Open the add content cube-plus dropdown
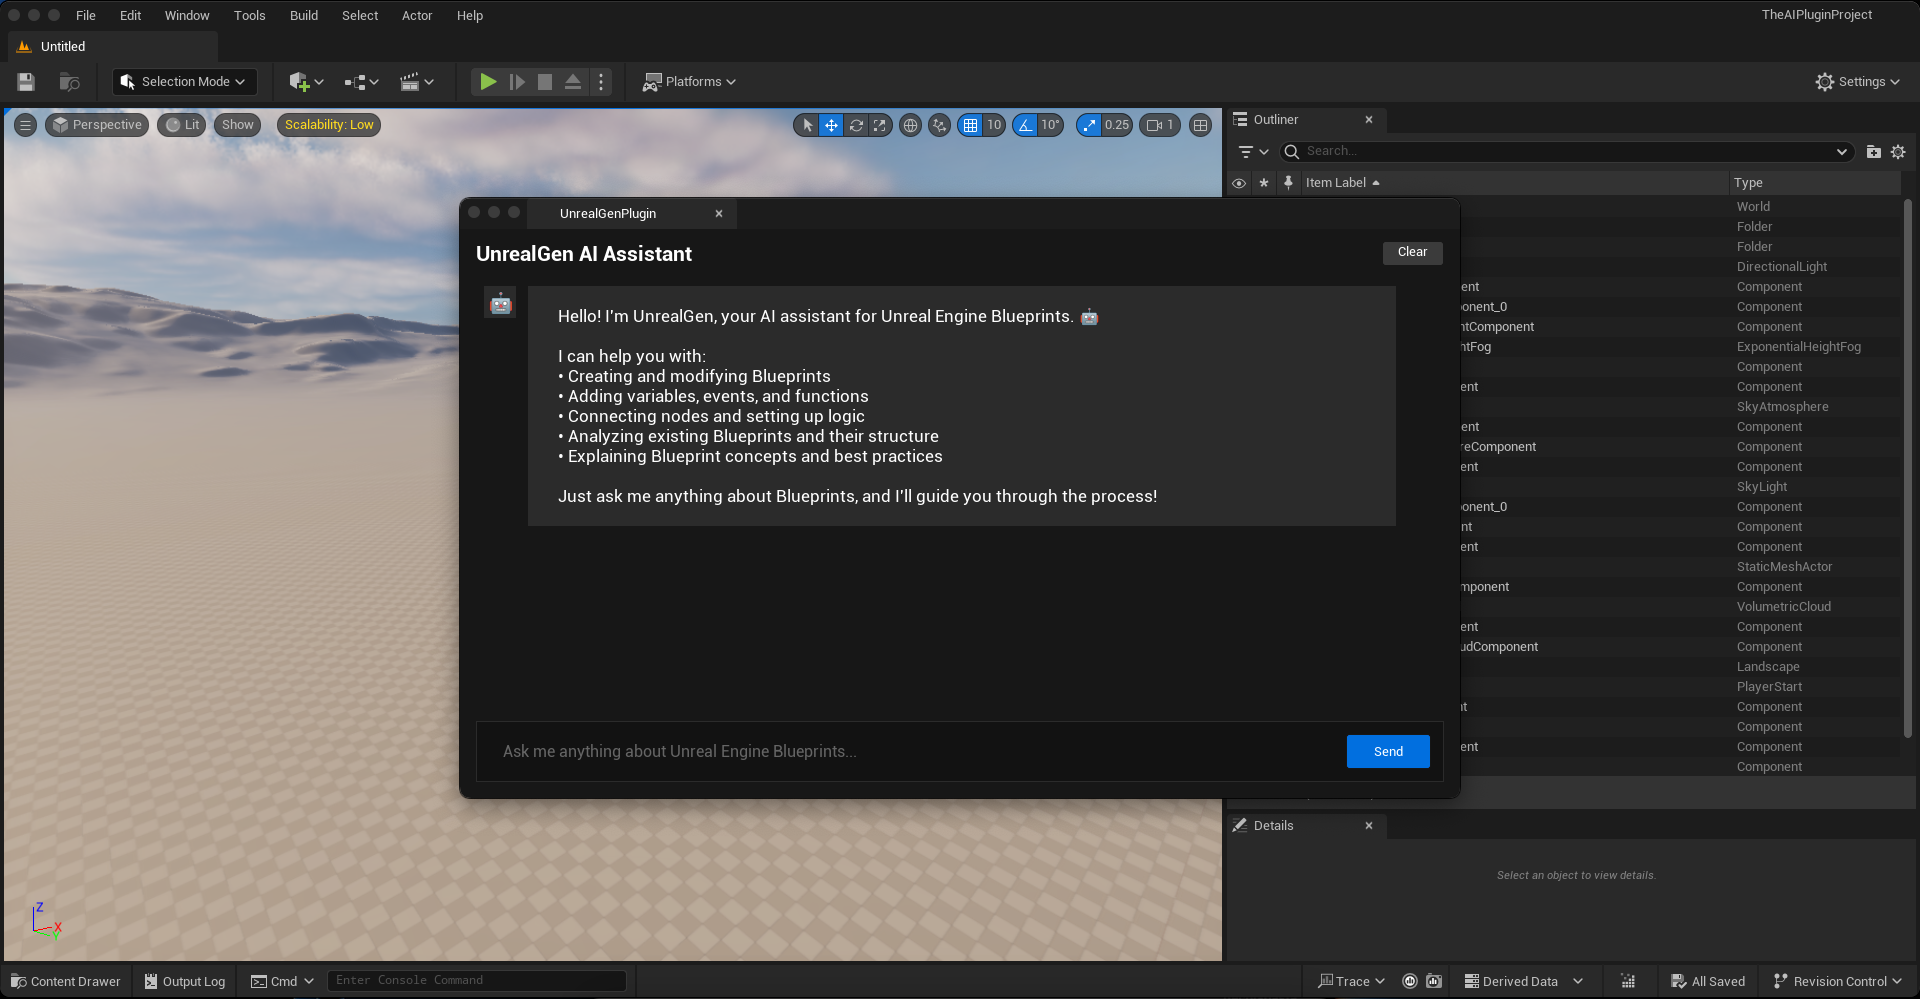Image resolution: width=1920 pixels, height=999 pixels. tap(306, 82)
